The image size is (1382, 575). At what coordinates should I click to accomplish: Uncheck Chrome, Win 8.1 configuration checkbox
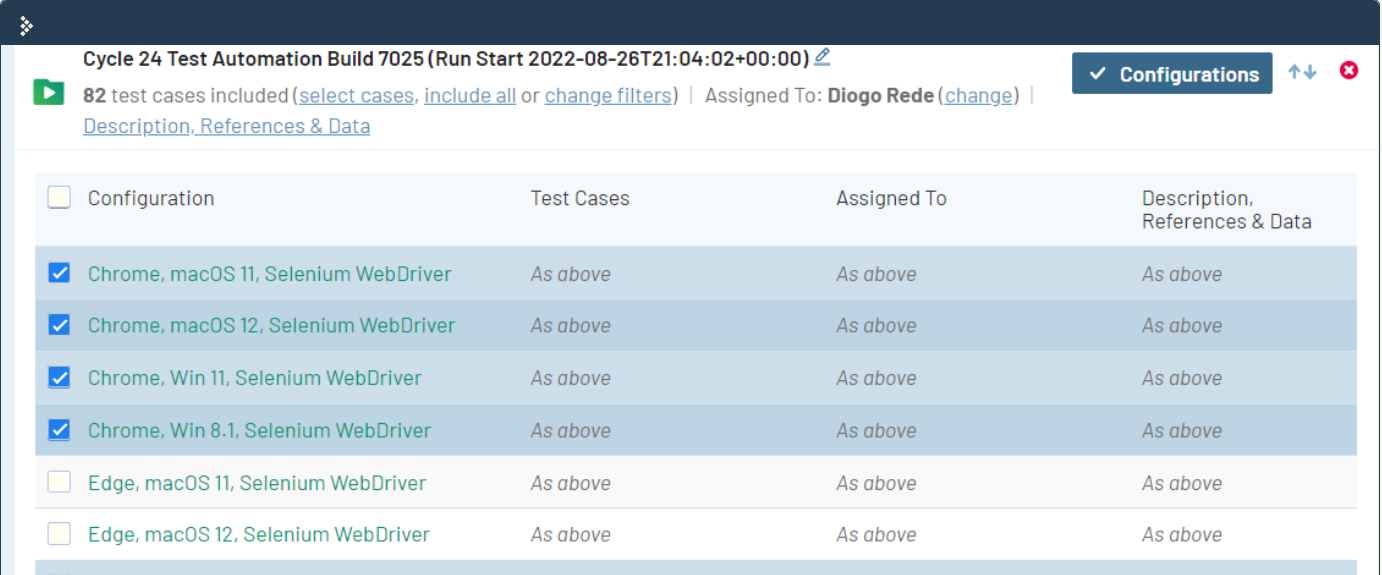coord(59,430)
